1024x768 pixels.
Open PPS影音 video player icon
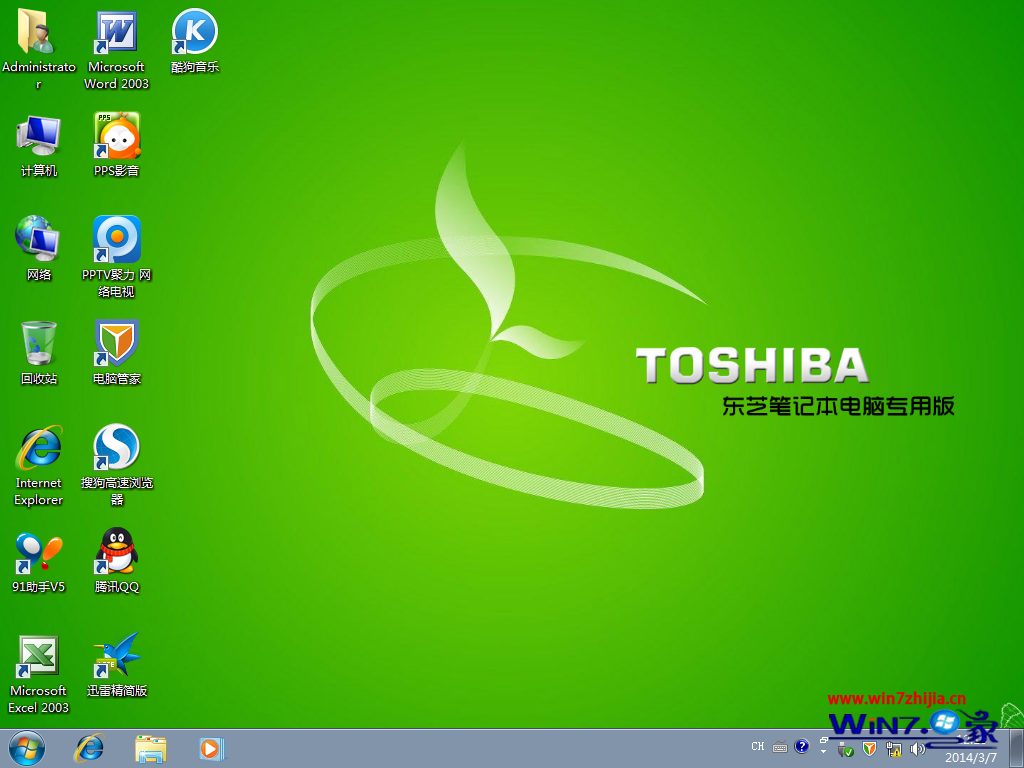(116, 137)
